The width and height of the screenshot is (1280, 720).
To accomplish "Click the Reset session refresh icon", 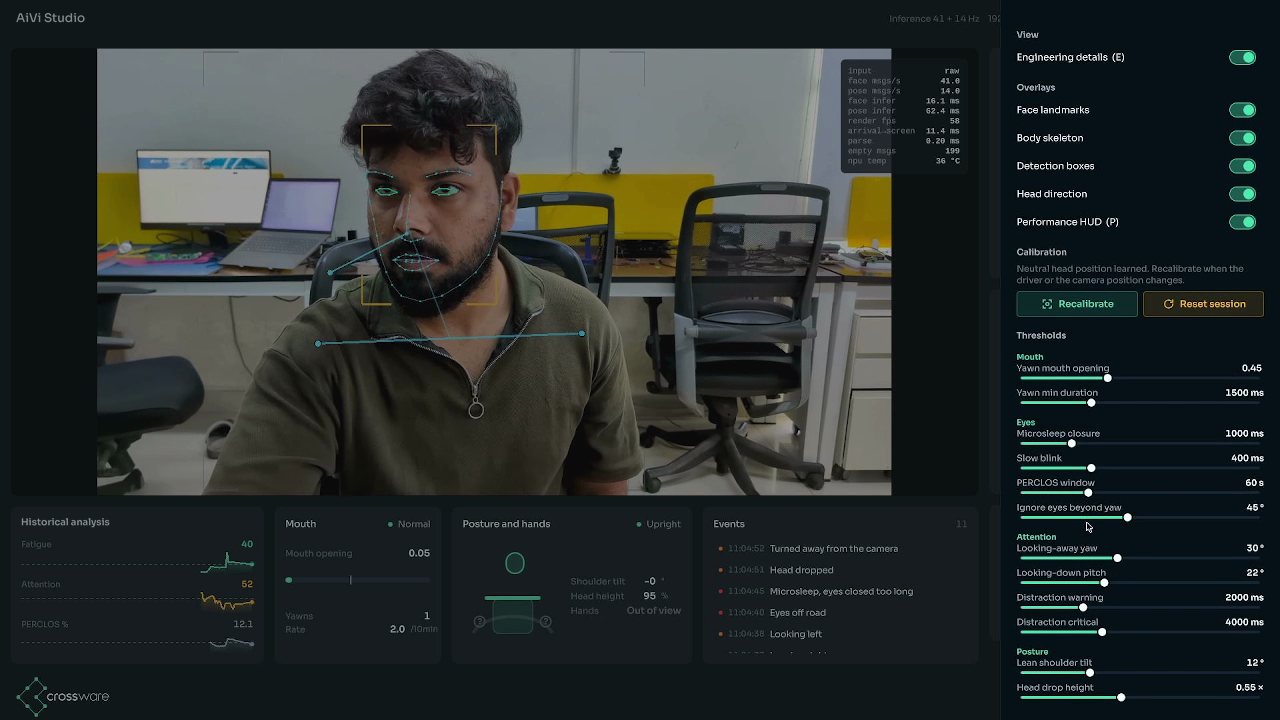I will click(x=1168, y=304).
